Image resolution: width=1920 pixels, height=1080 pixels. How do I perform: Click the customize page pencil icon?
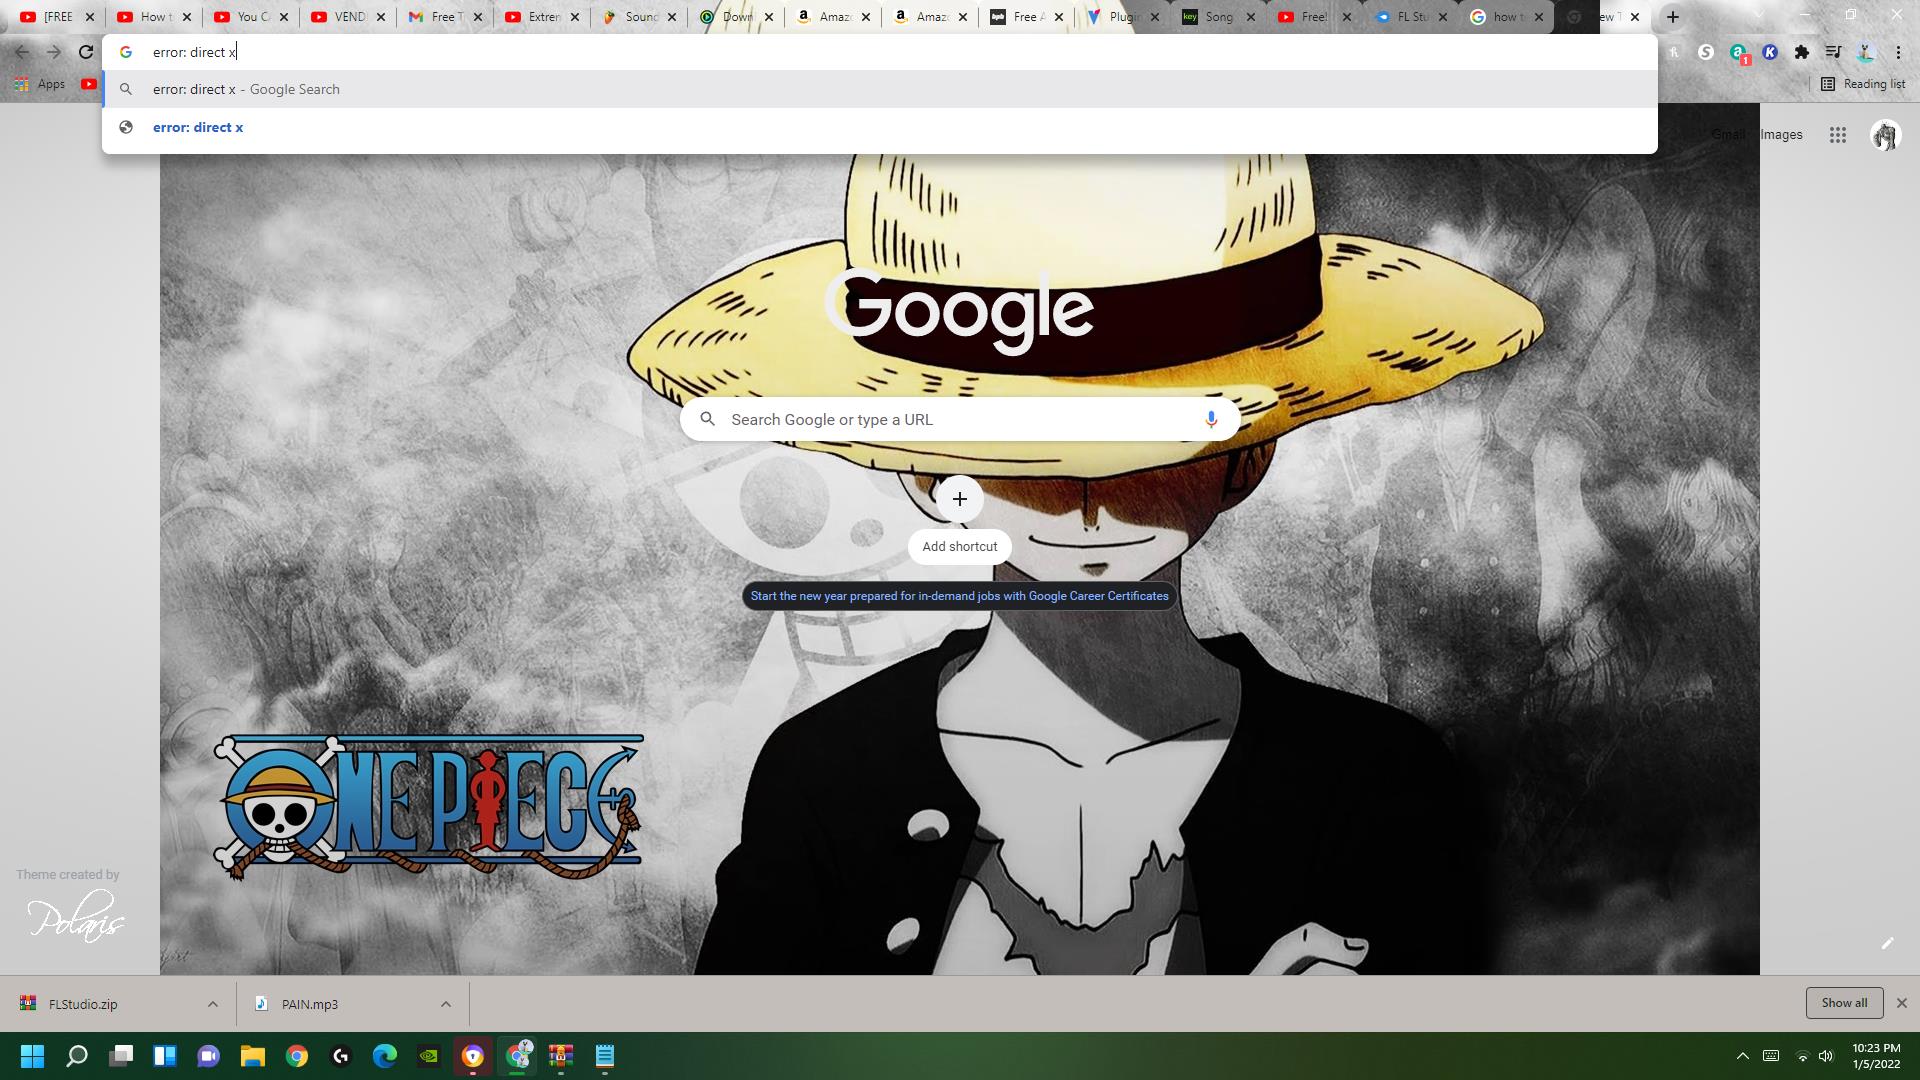coord(1887,943)
